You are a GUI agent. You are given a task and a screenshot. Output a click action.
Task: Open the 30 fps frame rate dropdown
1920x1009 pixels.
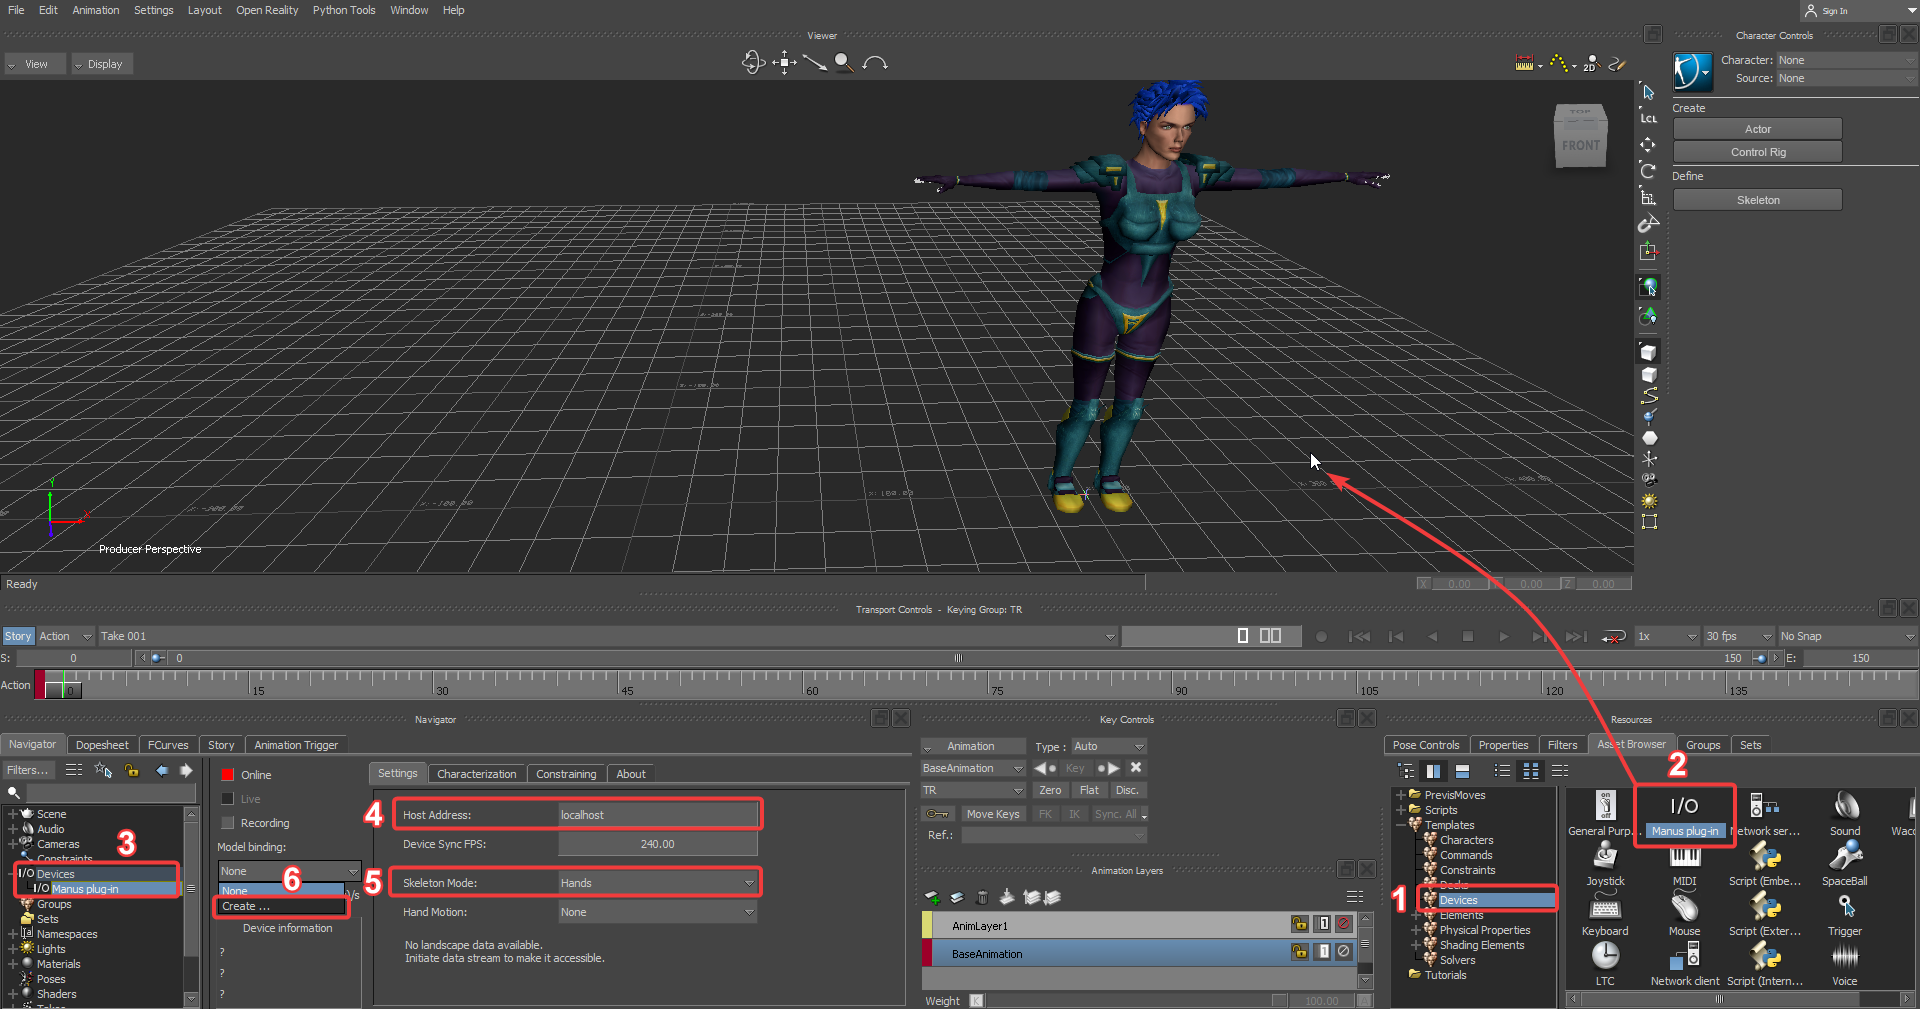point(1738,636)
